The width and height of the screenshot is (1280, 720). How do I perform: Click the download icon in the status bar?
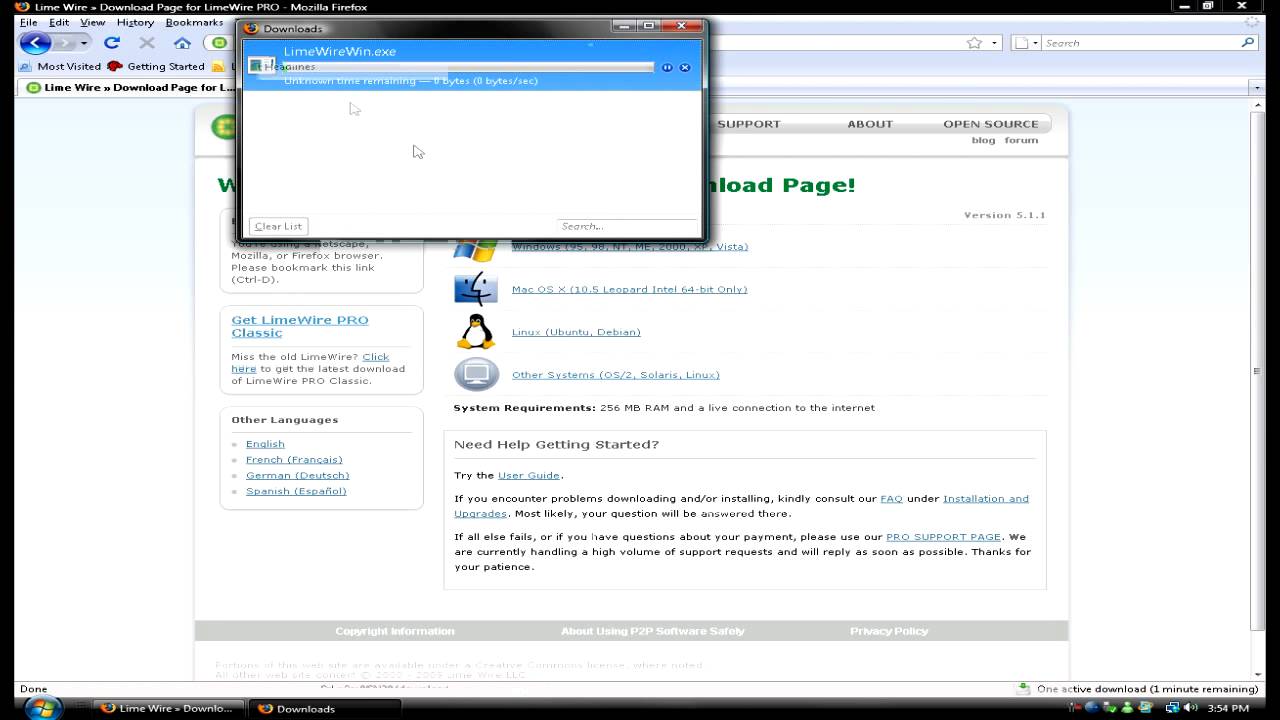(1023, 689)
